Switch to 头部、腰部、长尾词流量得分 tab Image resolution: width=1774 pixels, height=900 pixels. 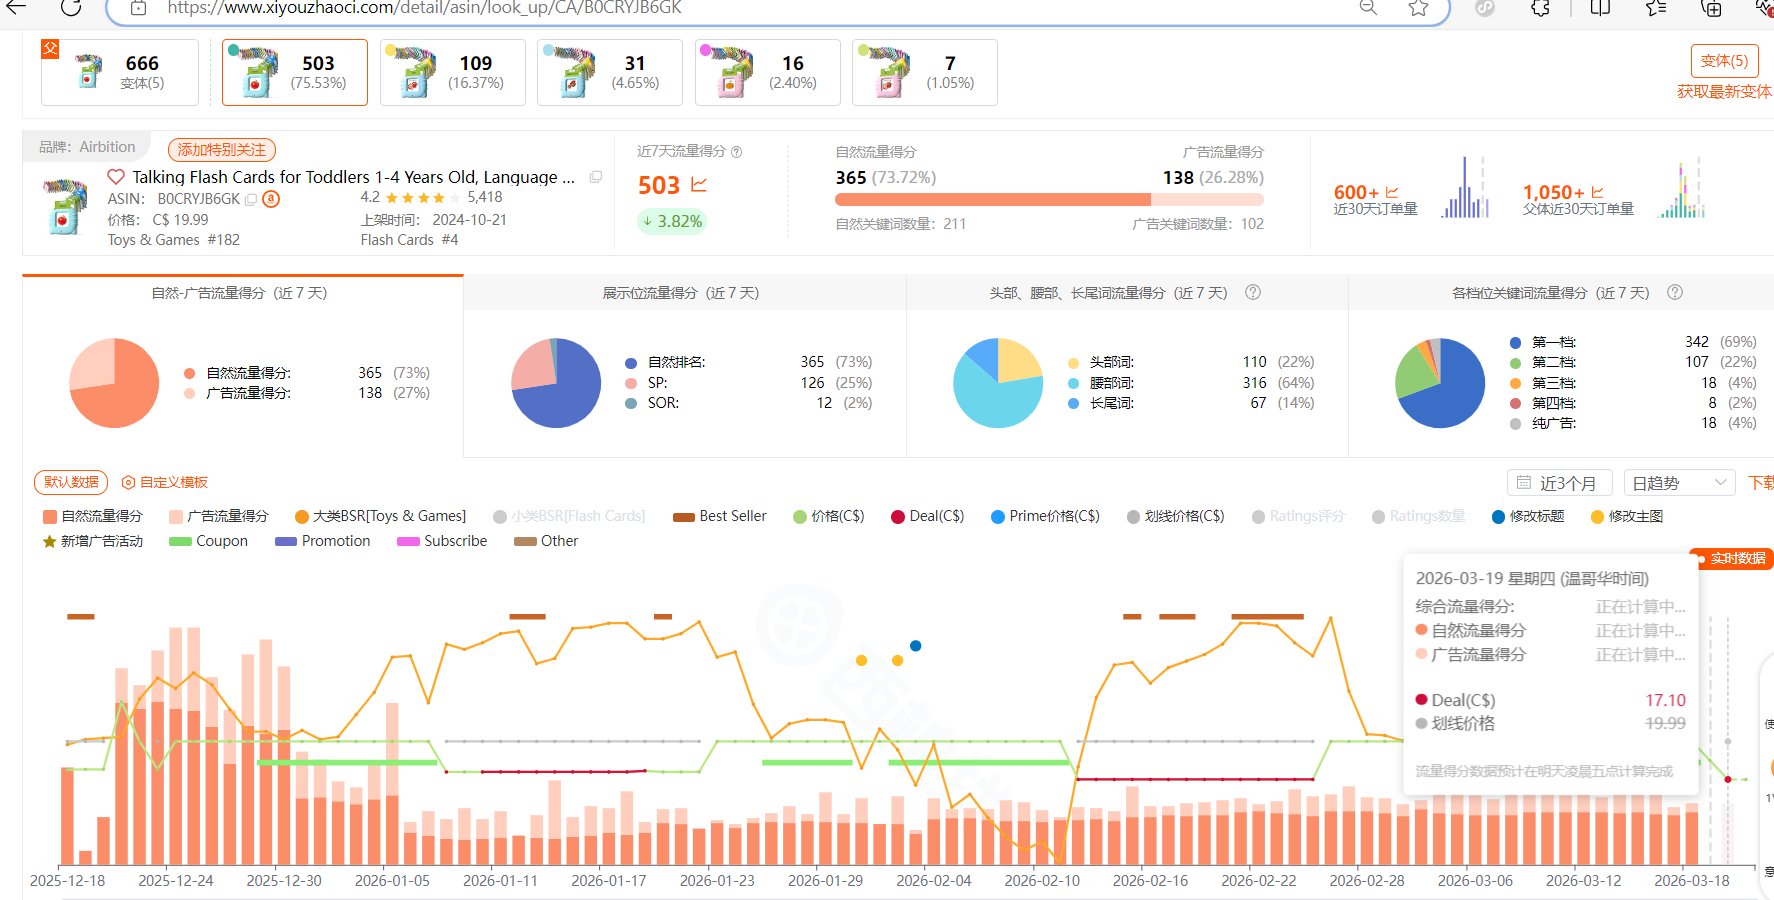point(1108,293)
